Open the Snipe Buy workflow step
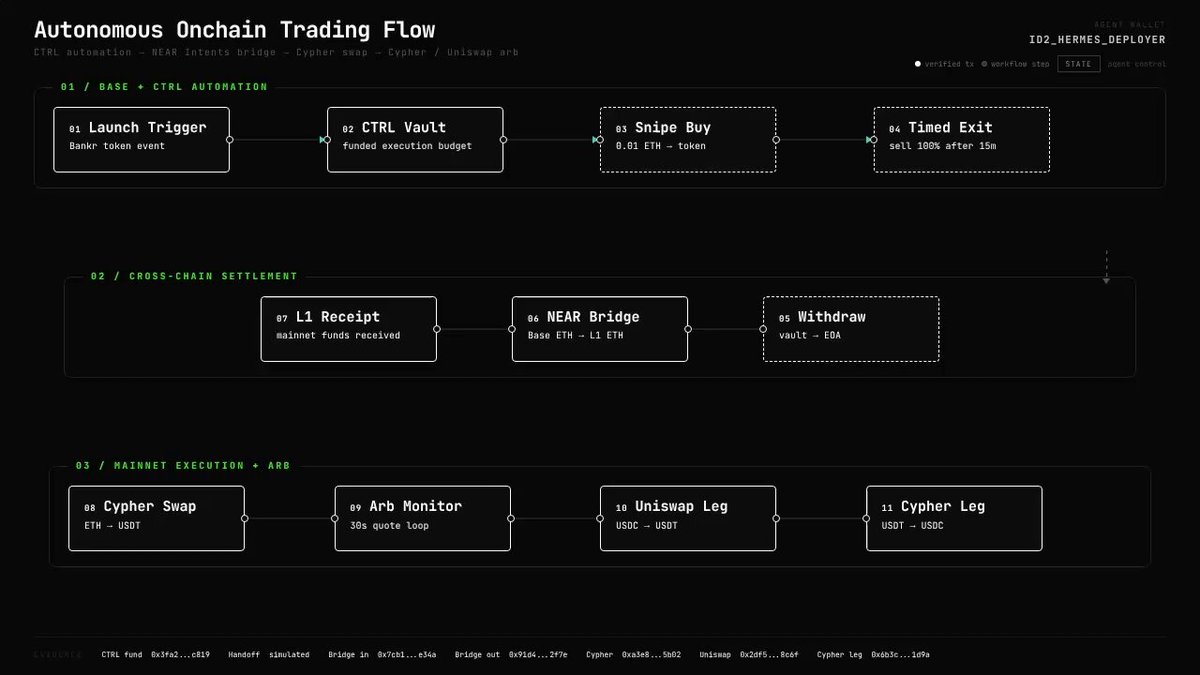The height and width of the screenshot is (675, 1200). click(x=688, y=140)
